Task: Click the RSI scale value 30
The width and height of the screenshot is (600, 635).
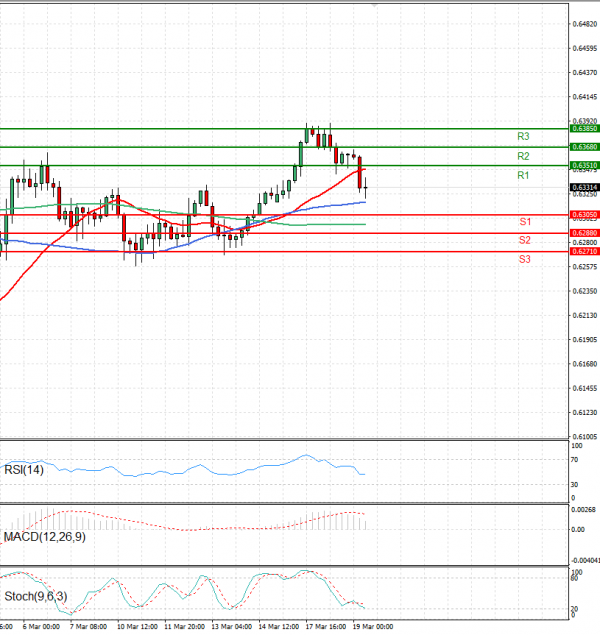Action: 574,485
